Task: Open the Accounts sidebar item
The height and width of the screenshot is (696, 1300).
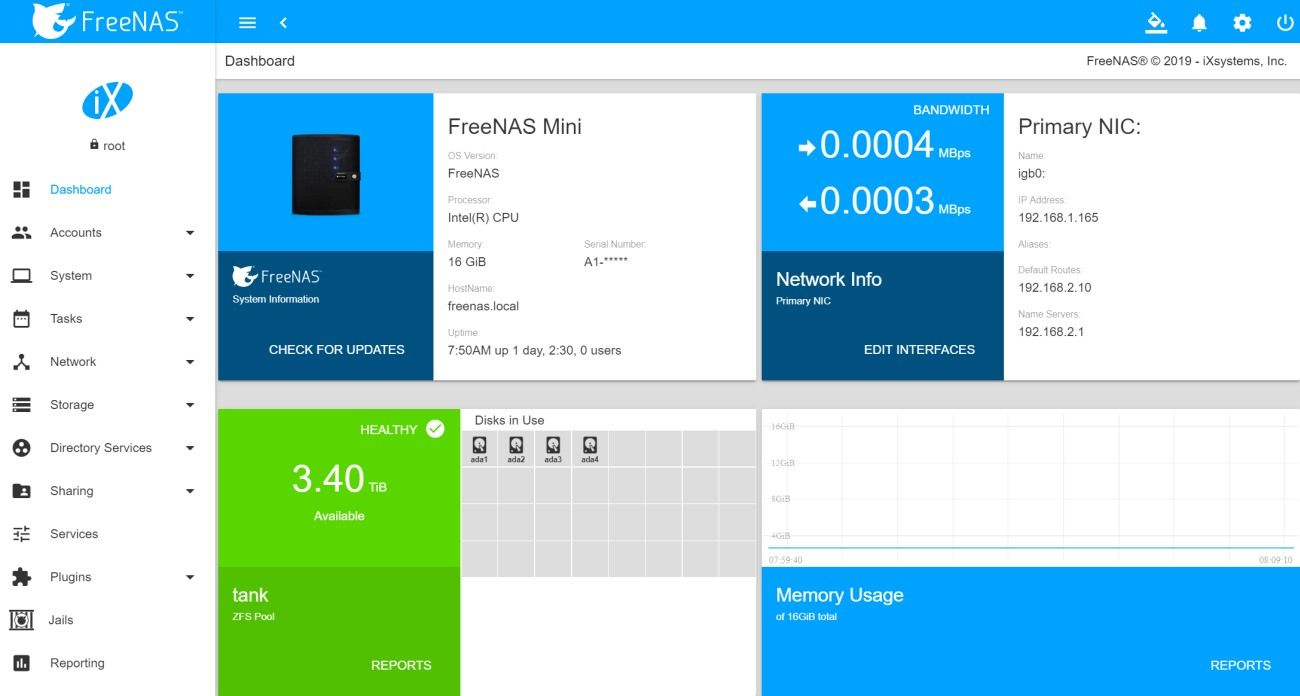Action: (107, 232)
